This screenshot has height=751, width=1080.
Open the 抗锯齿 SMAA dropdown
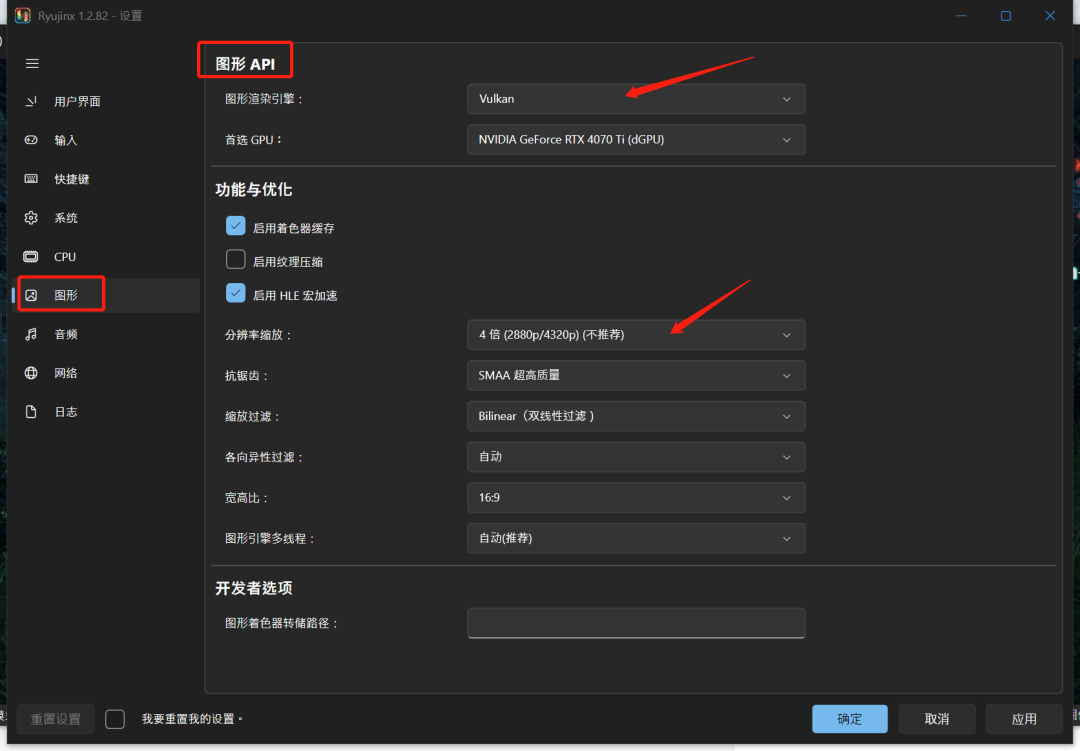pyautogui.click(x=635, y=375)
